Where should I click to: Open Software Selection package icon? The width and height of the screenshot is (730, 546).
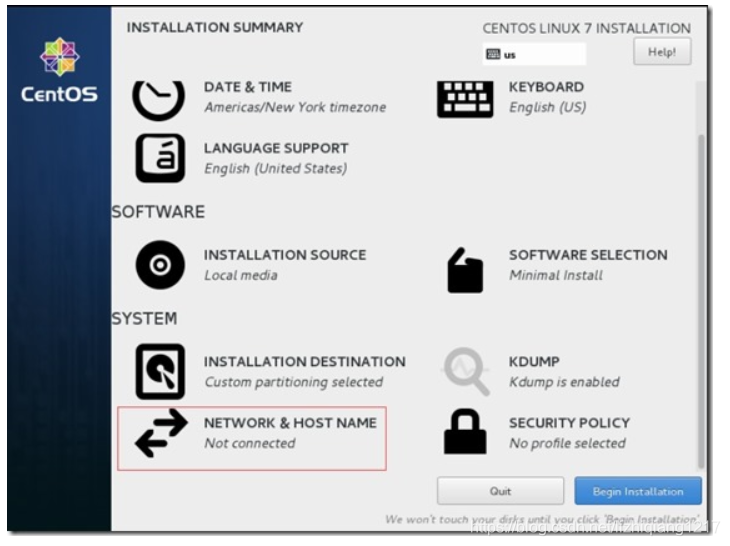tap(465, 270)
